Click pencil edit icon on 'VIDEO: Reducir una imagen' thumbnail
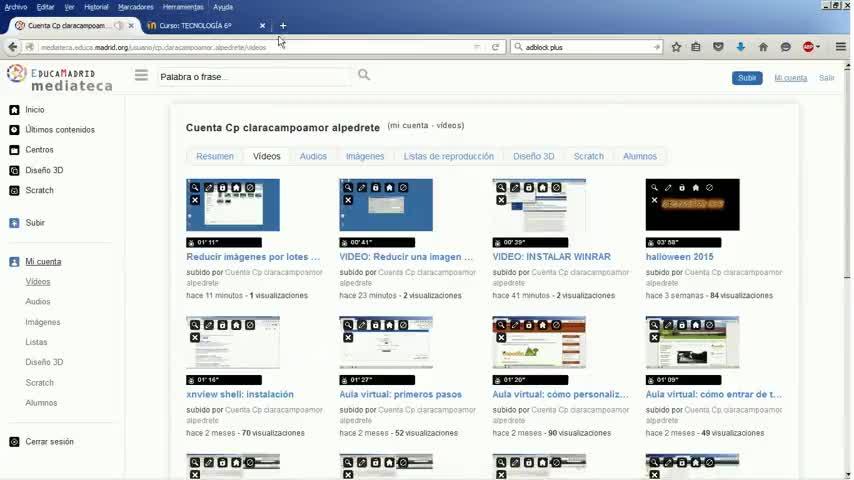This screenshot has width=854, height=480. (x=362, y=187)
